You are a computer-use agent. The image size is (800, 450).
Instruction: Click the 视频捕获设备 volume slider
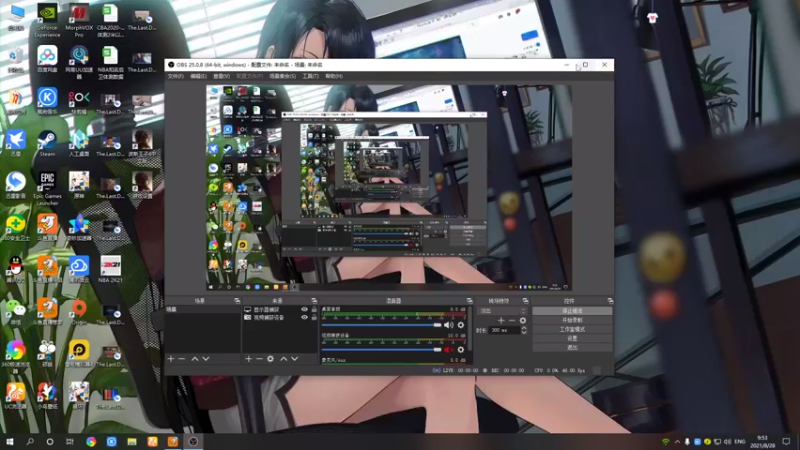[381, 349]
